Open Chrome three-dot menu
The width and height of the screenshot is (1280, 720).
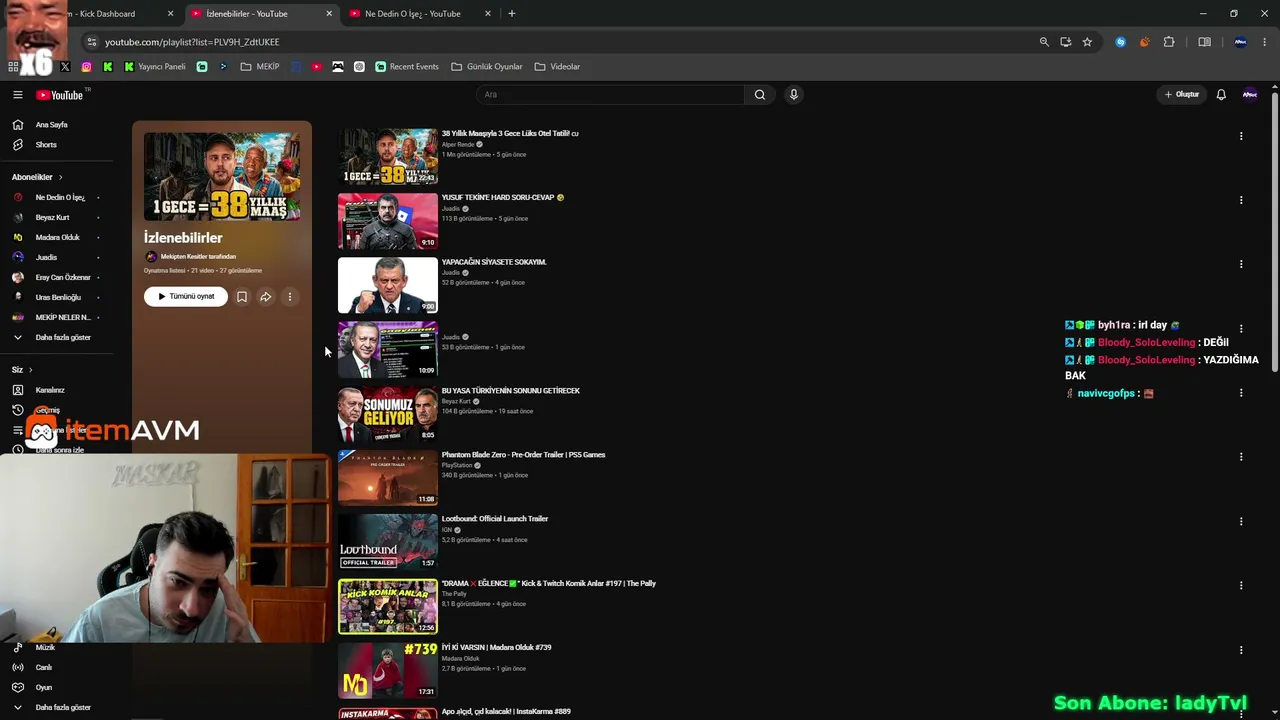point(1265,42)
